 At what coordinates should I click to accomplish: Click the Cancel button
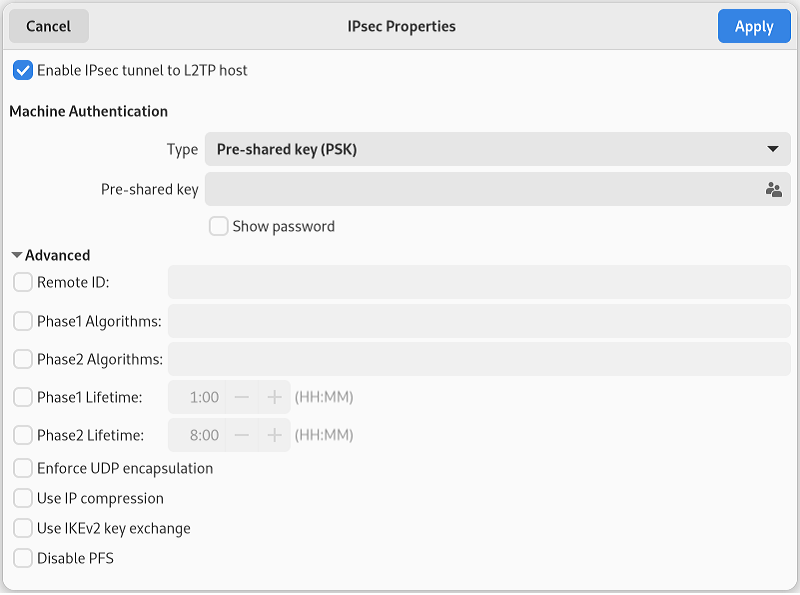49,26
